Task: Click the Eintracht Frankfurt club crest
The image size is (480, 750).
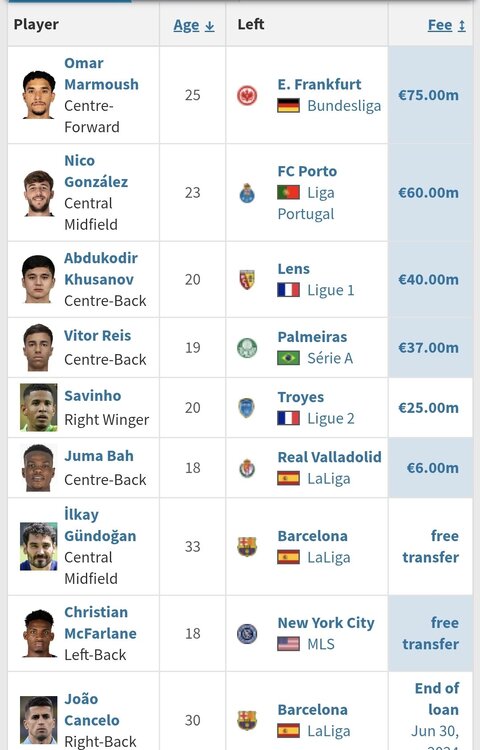Action: pyautogui.click(x=247, y=95)
